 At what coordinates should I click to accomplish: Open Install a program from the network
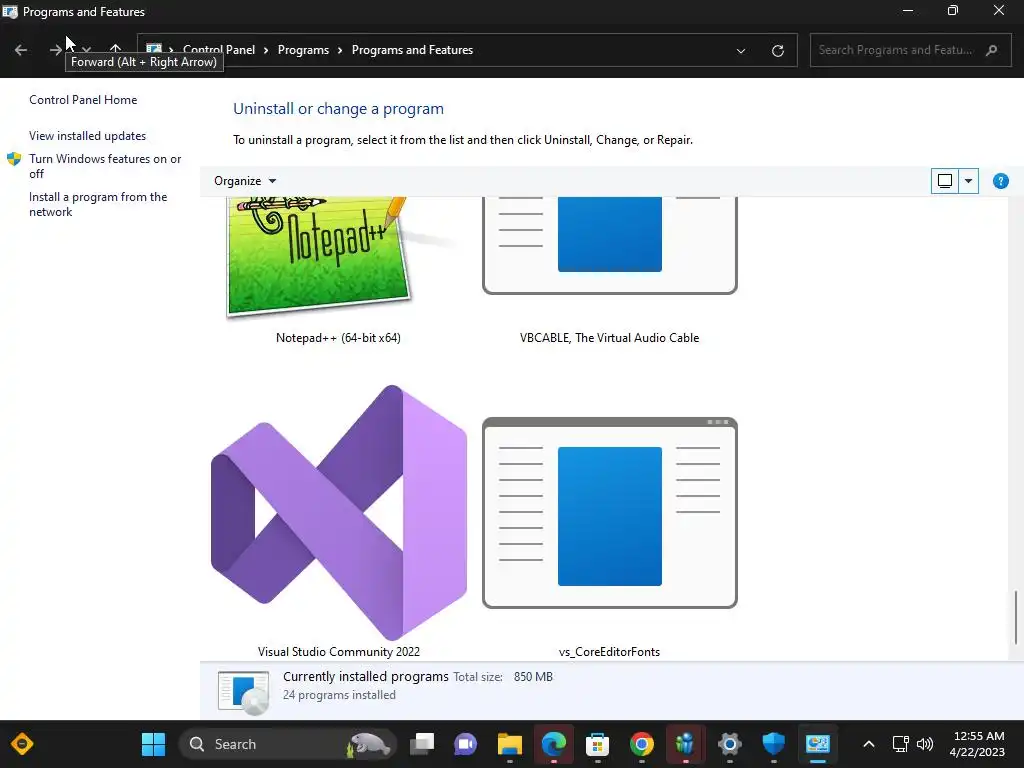pos(98,204)
